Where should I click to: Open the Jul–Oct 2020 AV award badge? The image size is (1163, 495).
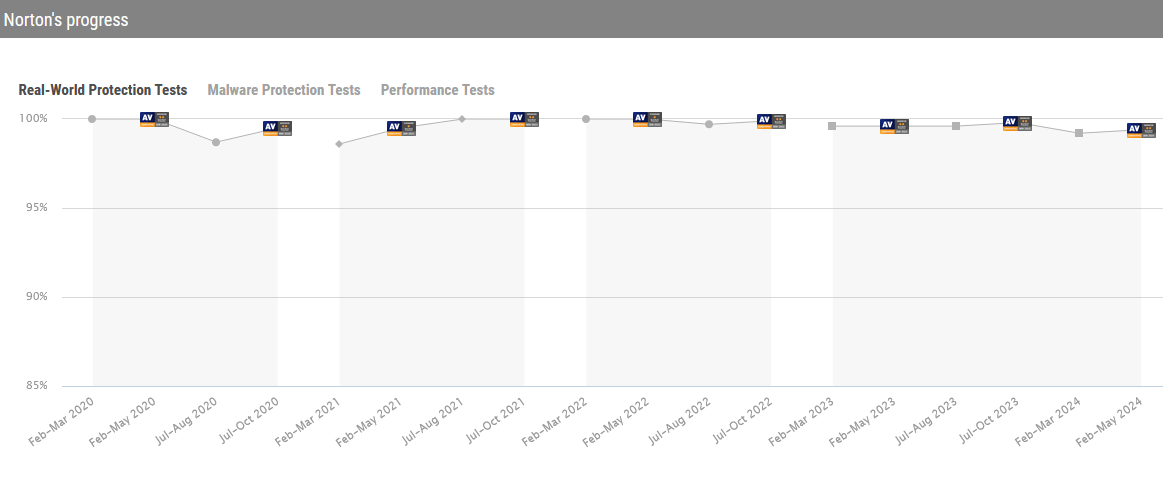pos(277,128)
